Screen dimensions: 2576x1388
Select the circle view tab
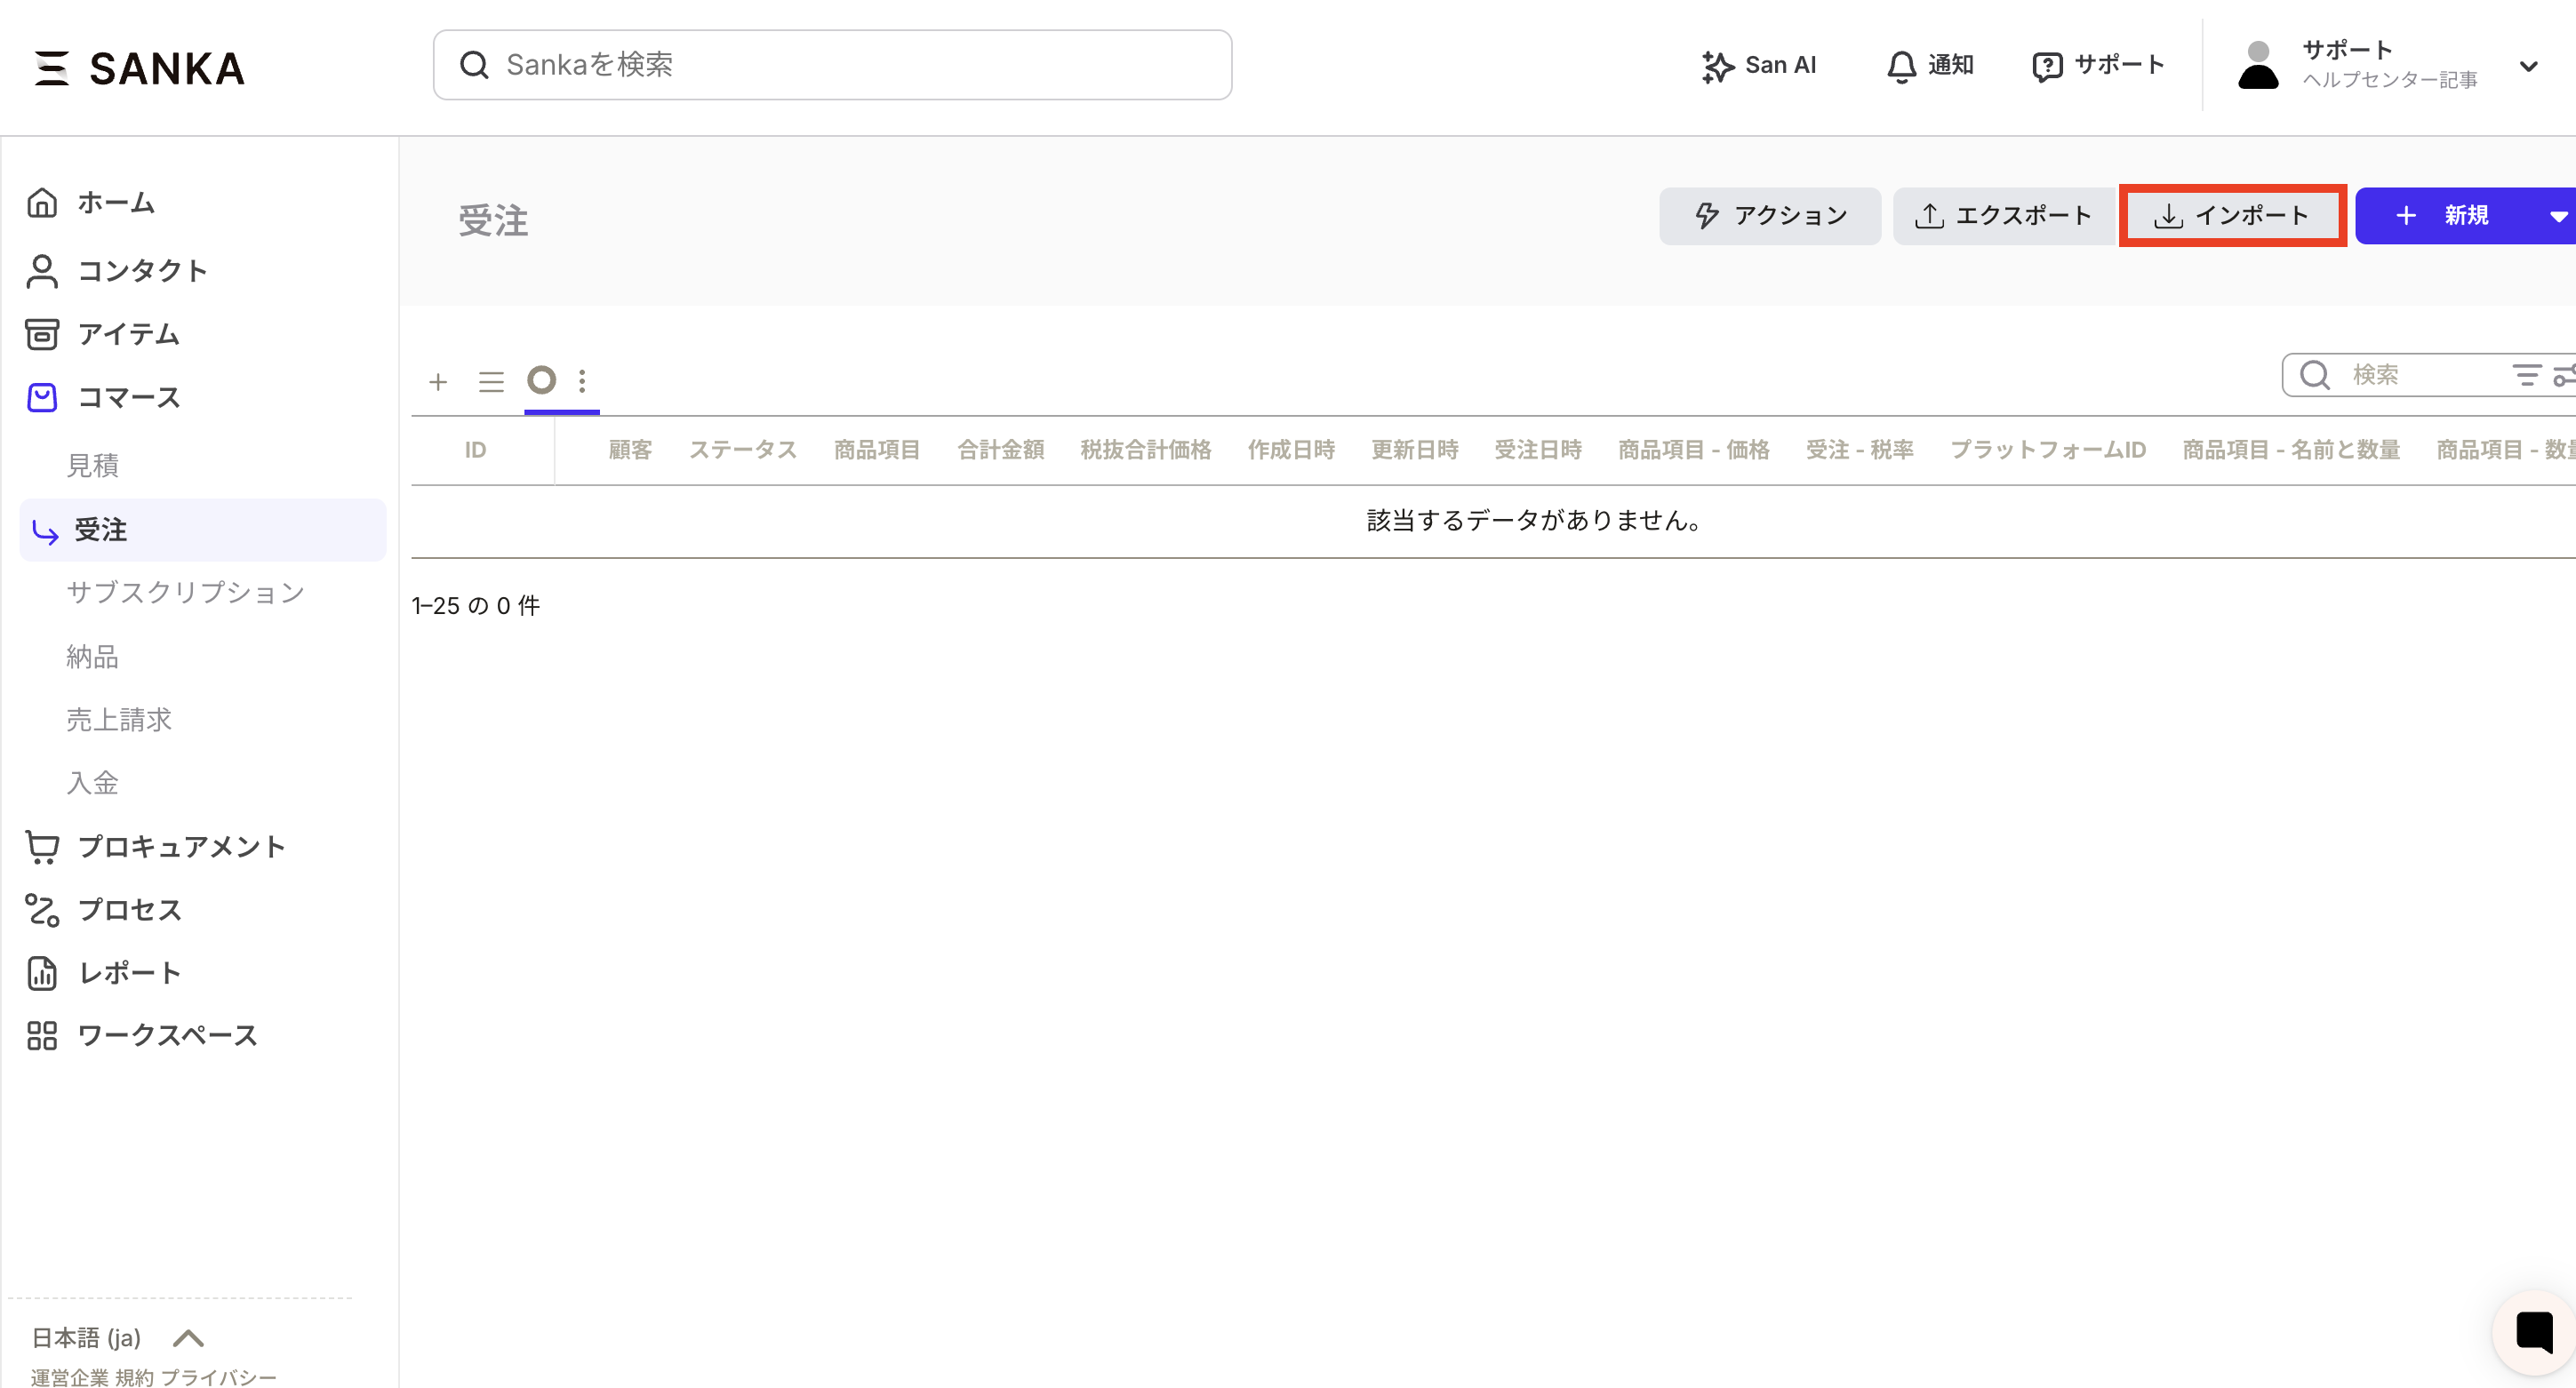pyautogui.click(x=541, y=380)
